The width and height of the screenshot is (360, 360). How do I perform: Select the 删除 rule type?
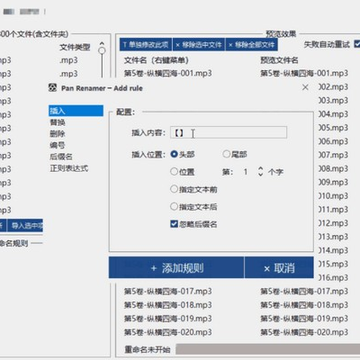57,134
